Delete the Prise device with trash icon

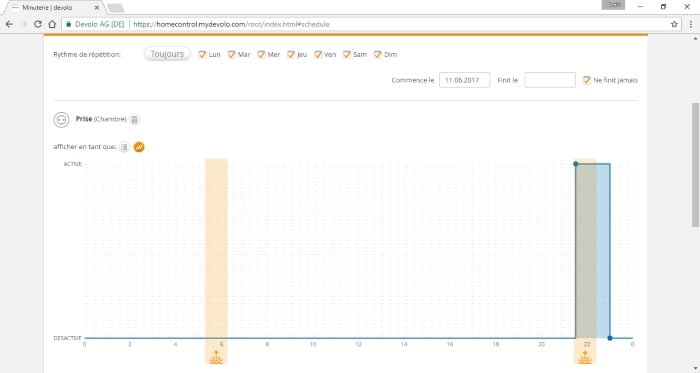134,119
